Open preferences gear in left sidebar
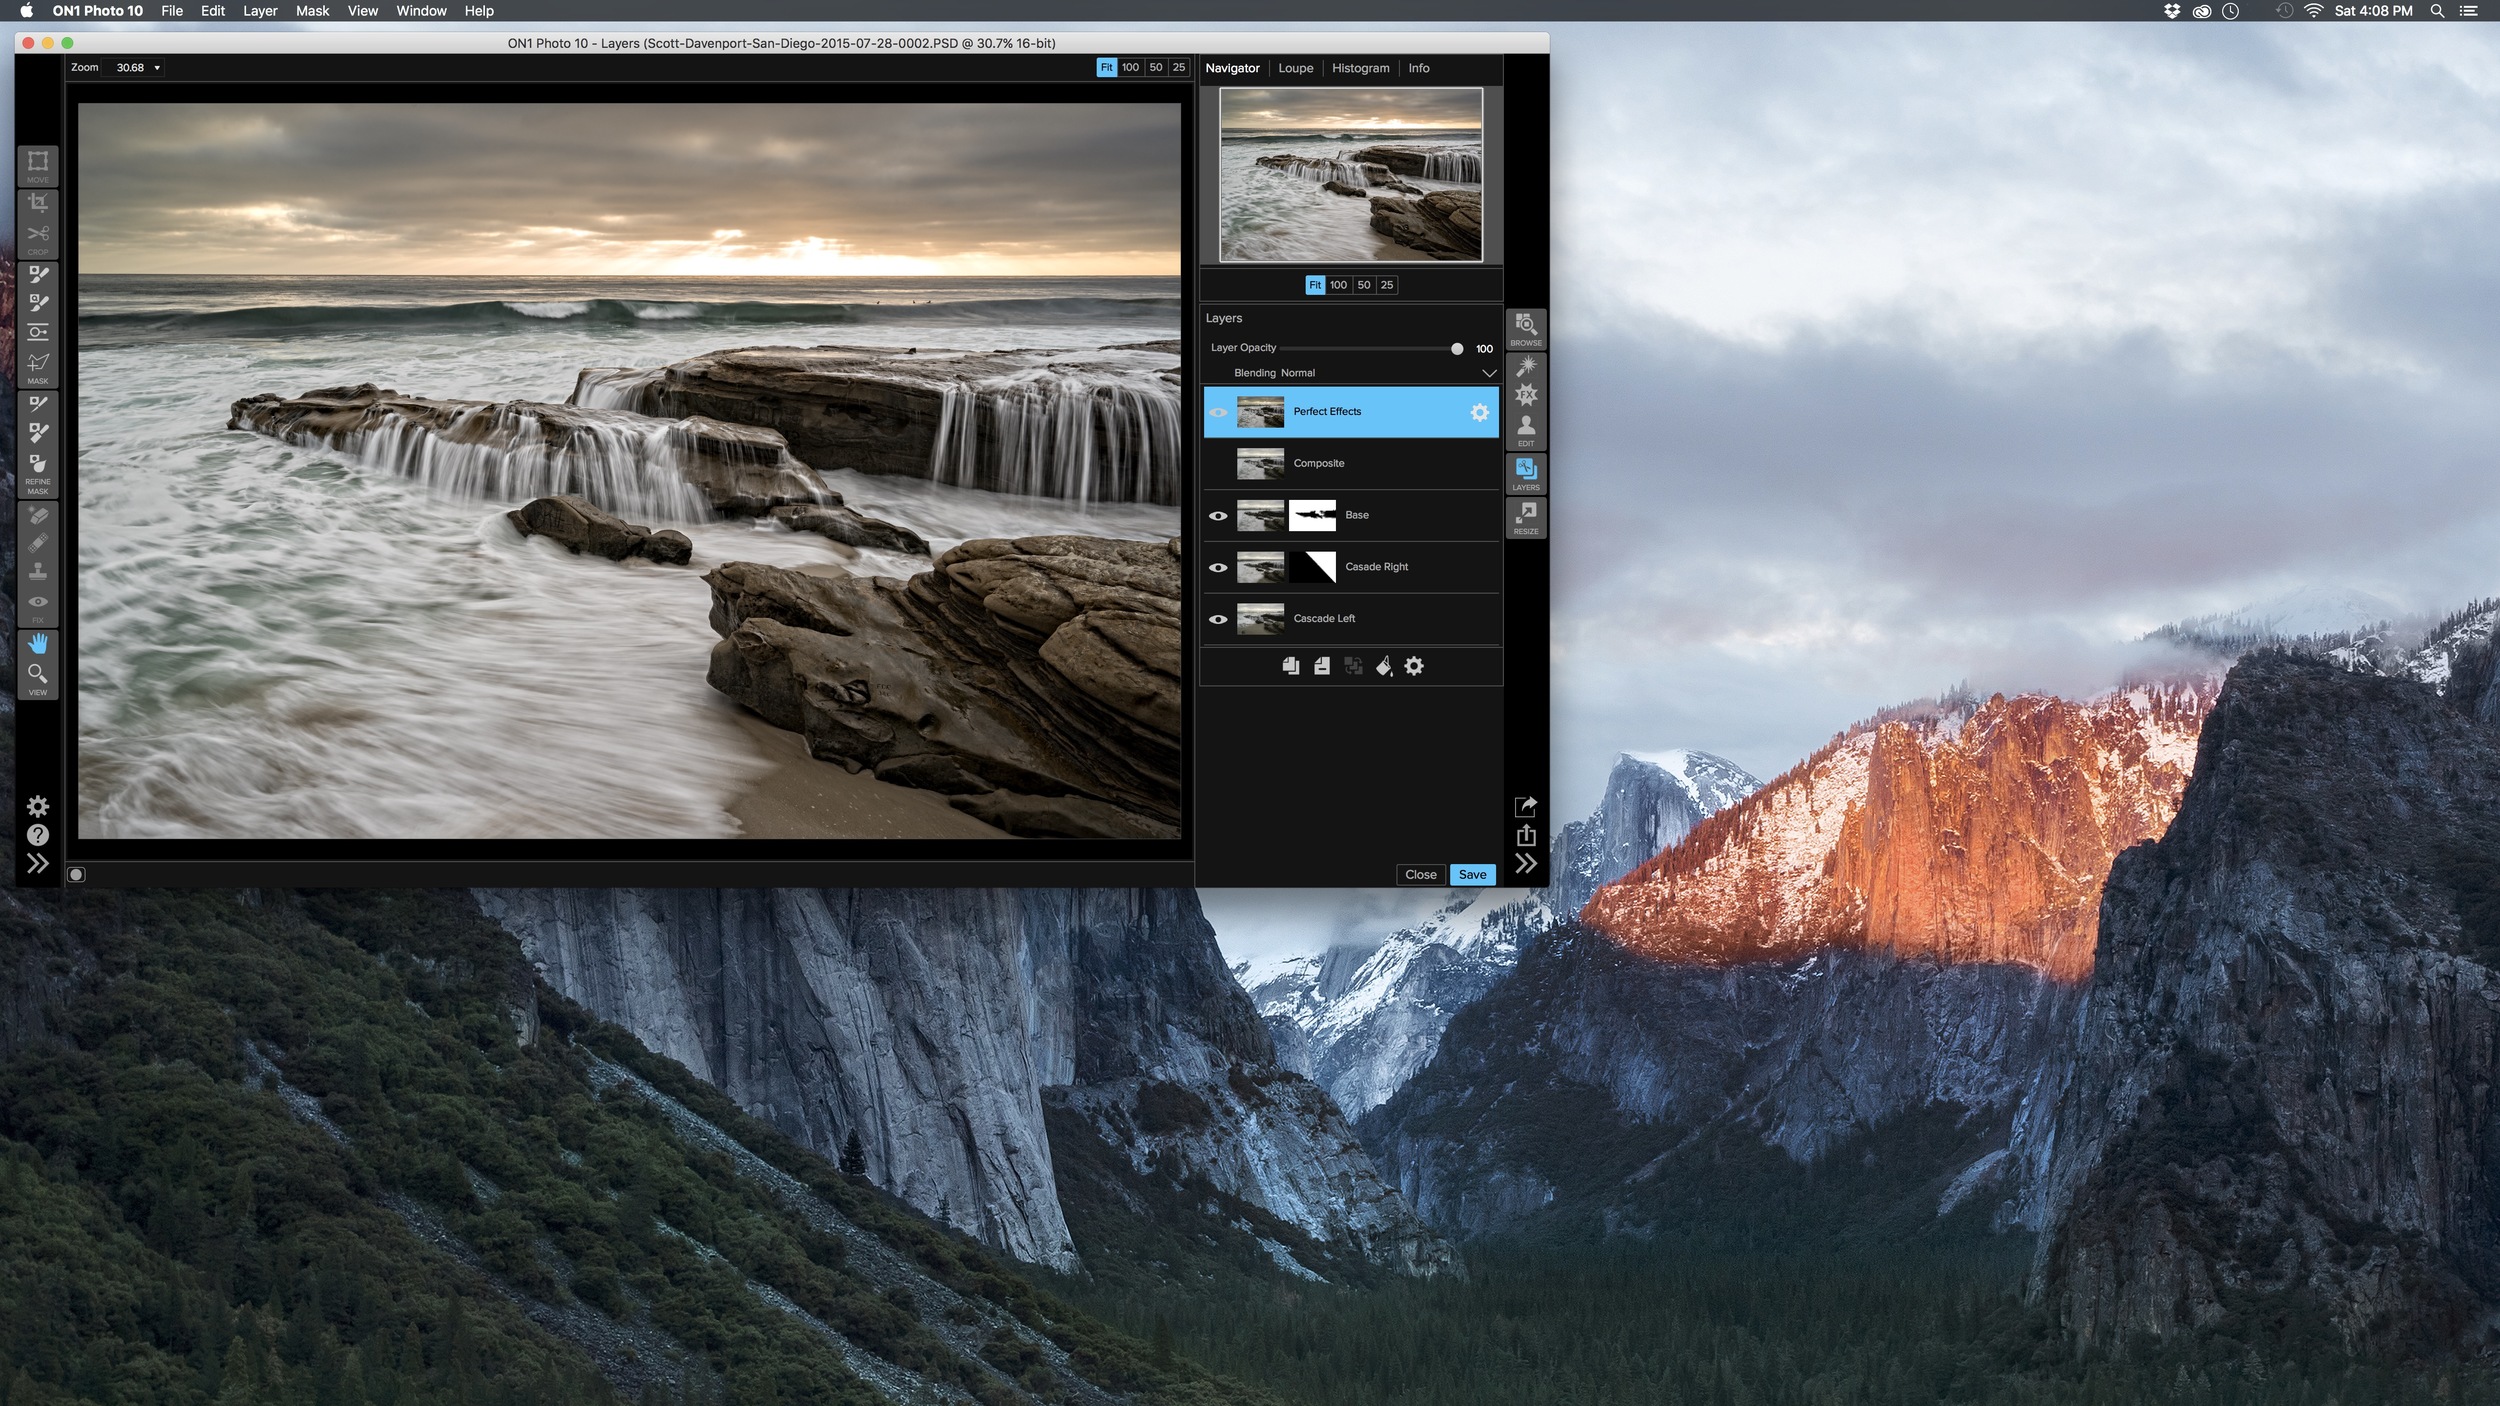The width and height of the screenshot is (2500, 1406). tap(38, 806)
